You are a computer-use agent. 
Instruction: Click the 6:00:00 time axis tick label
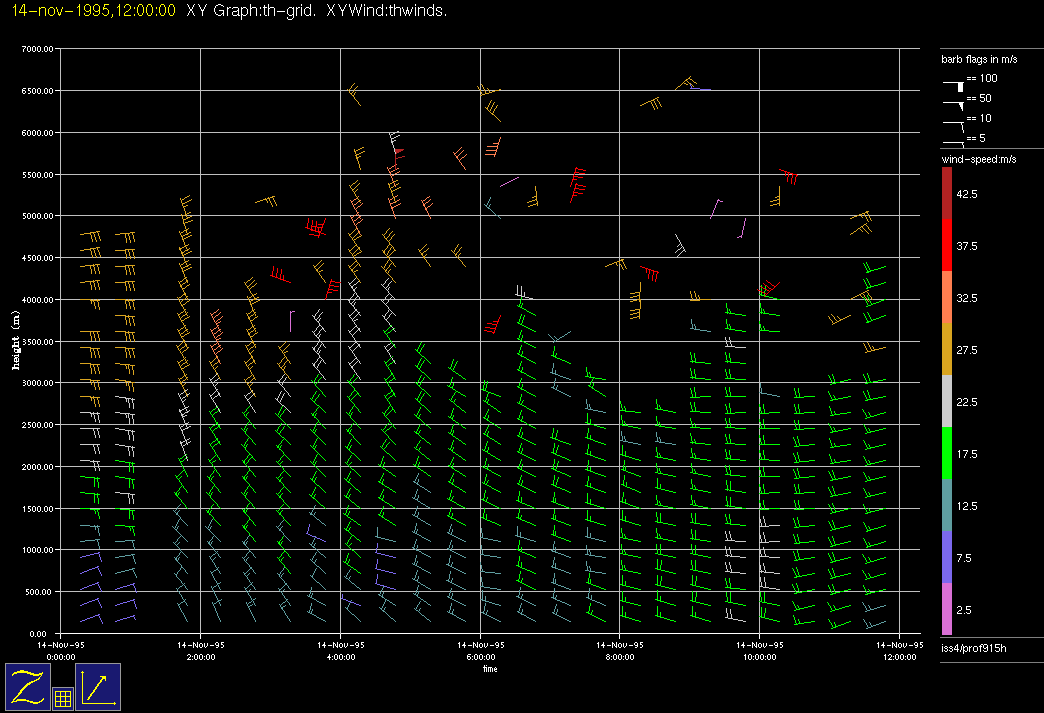point(480,657)
